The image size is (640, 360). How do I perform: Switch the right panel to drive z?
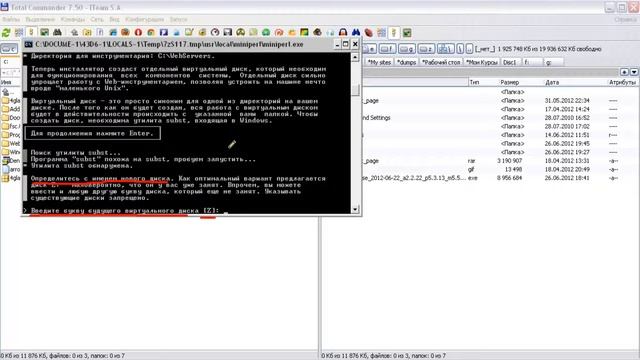[x=426, y=49]
